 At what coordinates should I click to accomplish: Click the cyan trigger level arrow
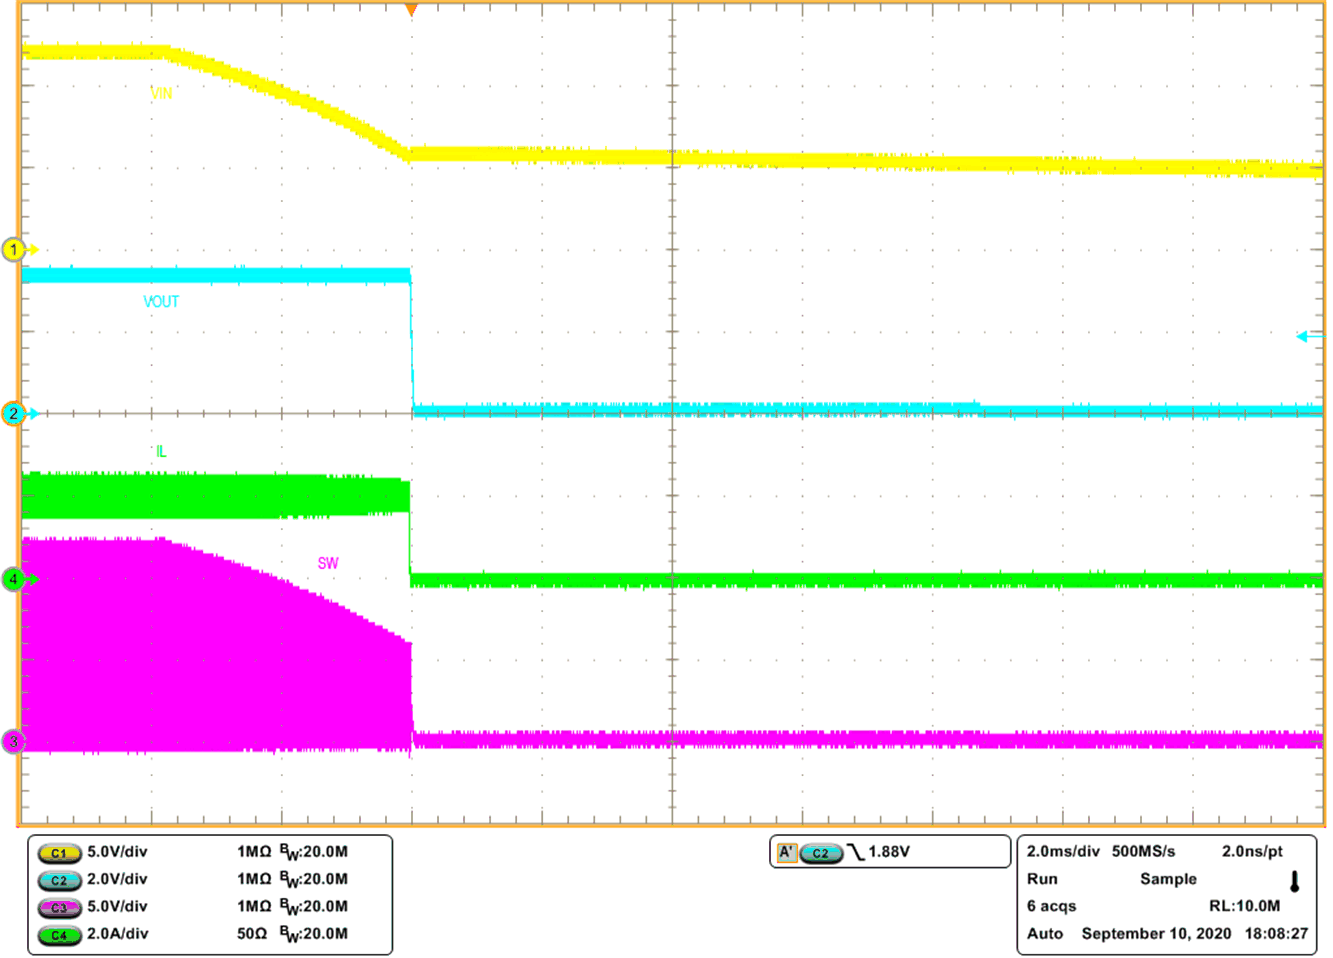pos(1305,337)
